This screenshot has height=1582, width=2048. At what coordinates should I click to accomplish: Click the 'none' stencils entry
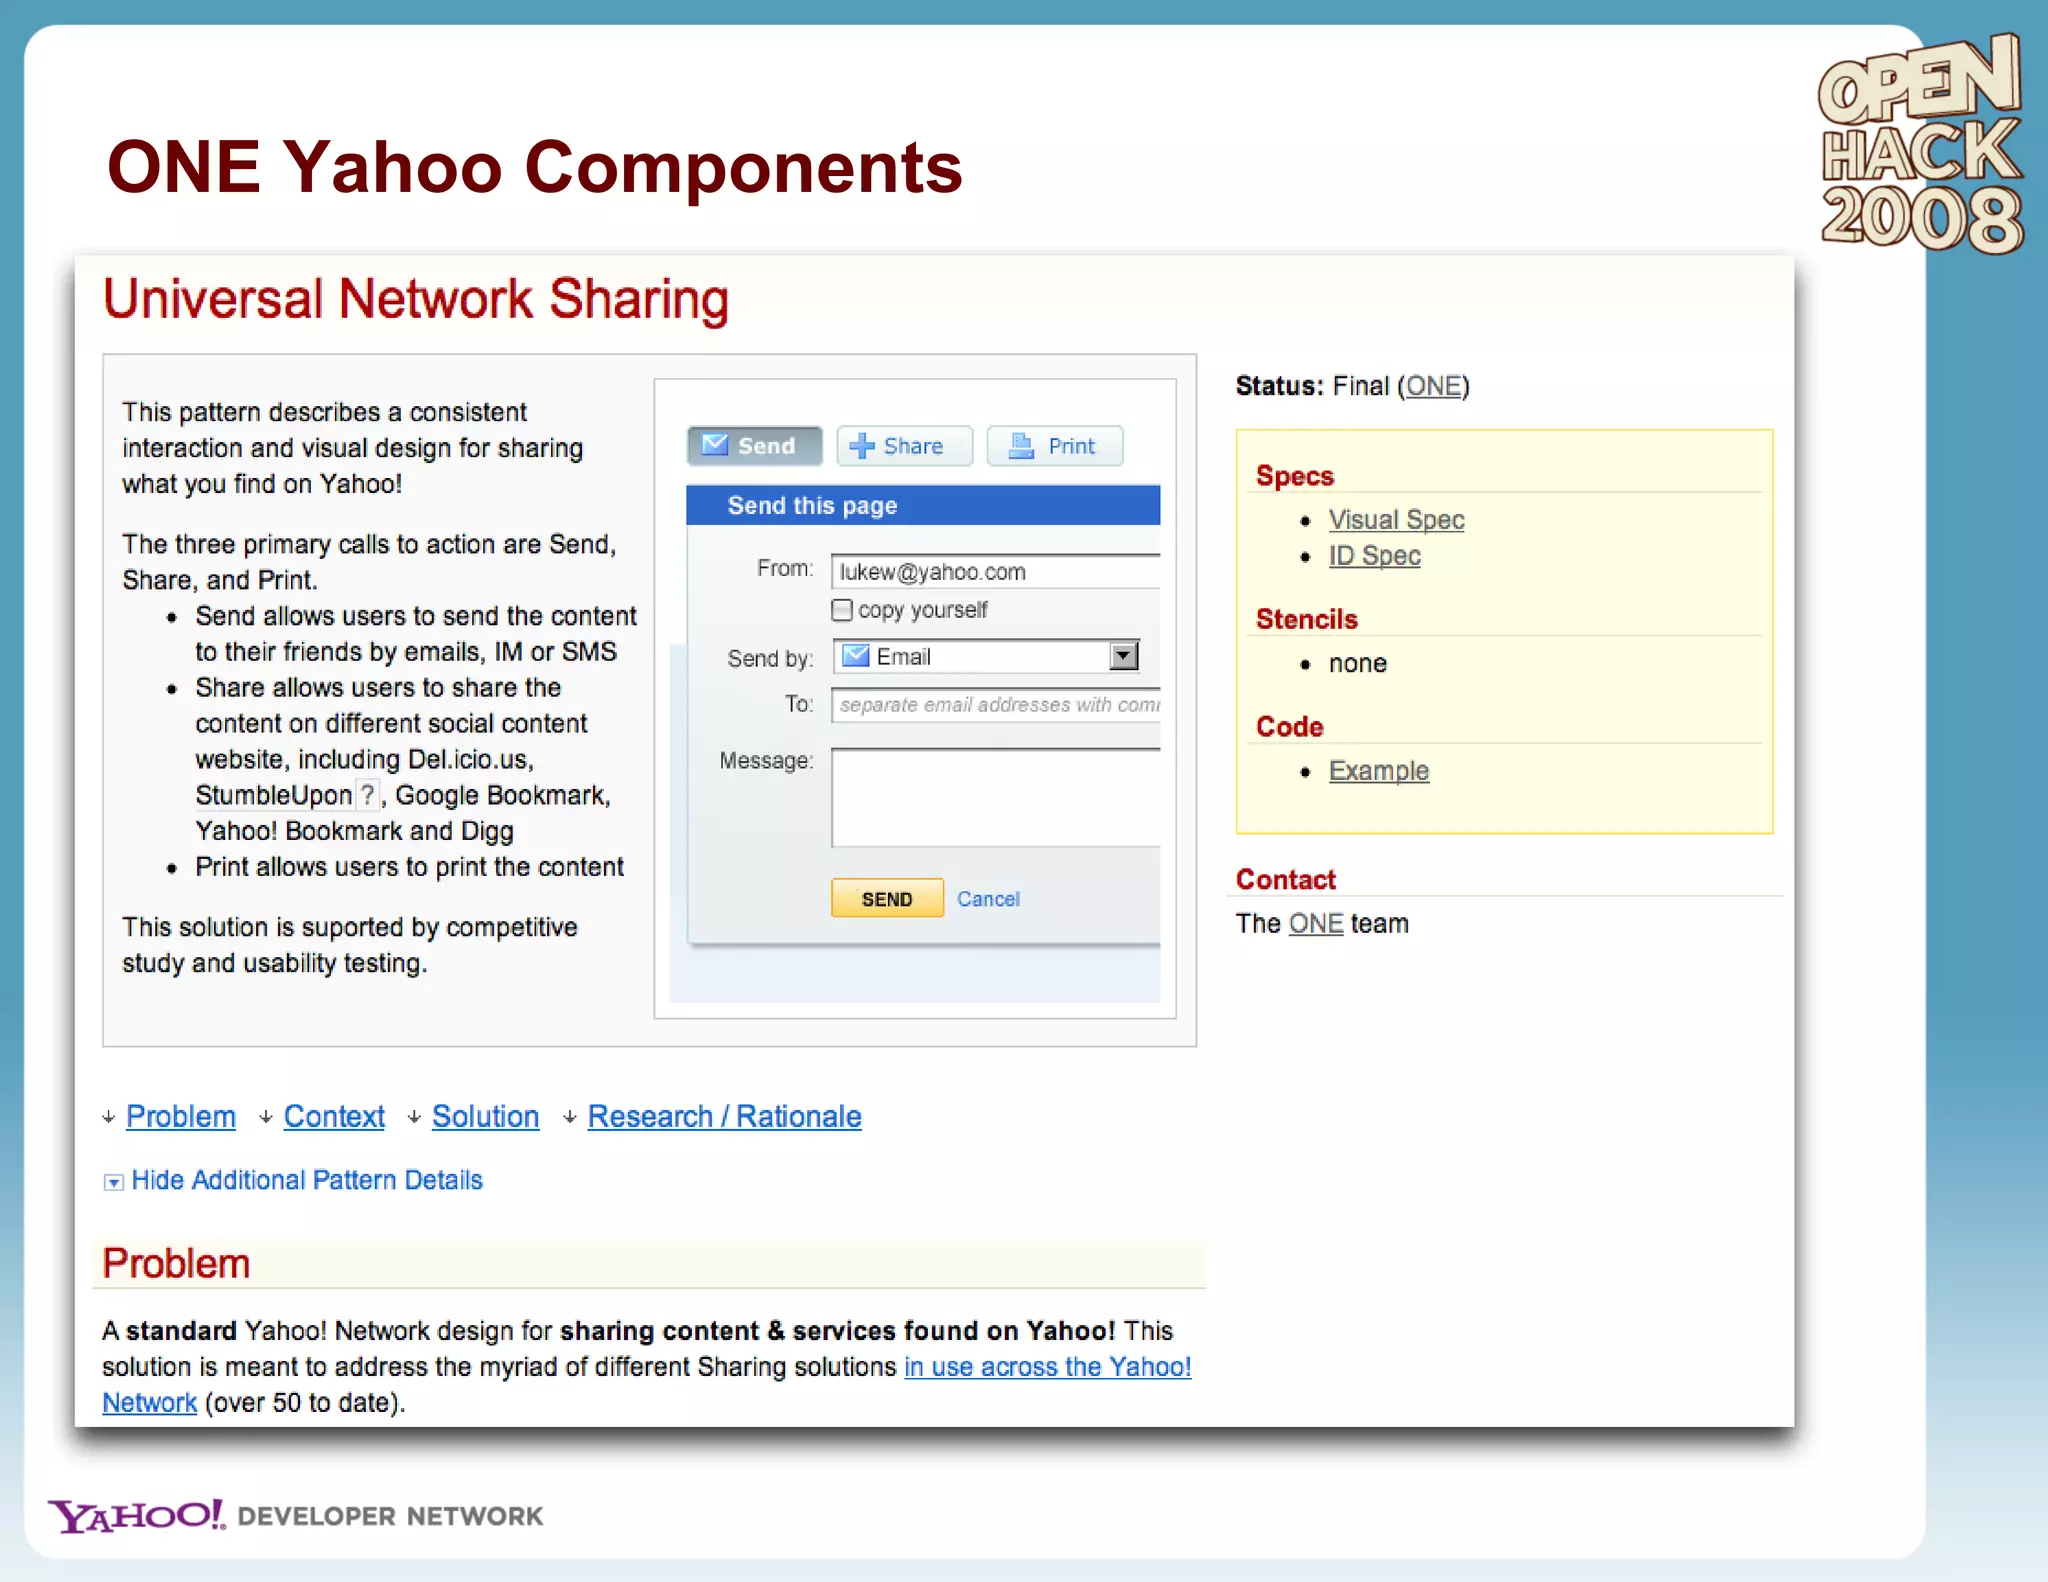click(1357, 664)
